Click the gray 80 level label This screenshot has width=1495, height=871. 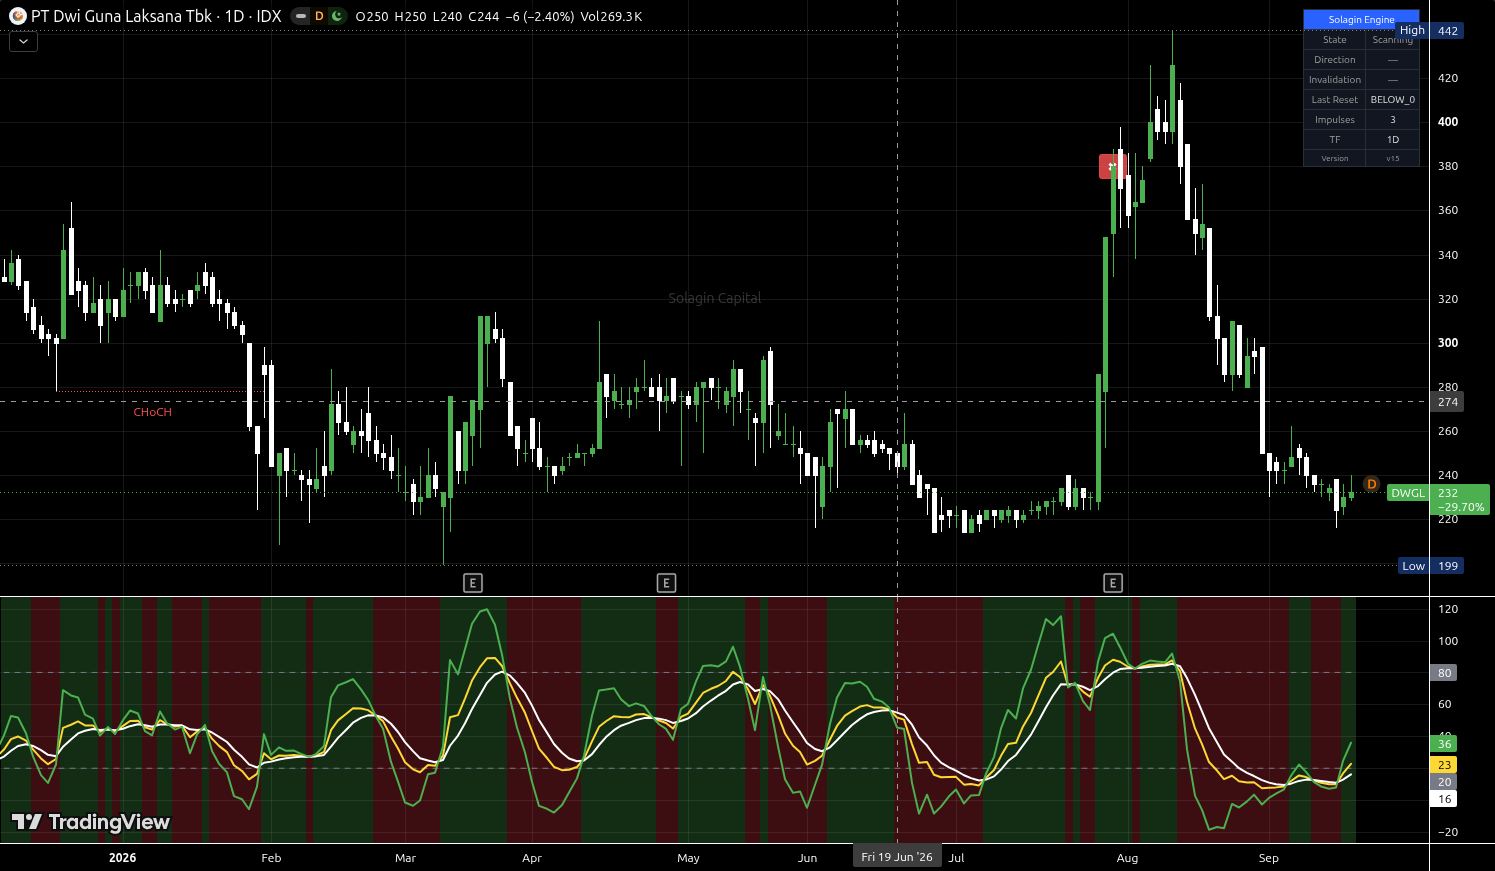coord(1444,673)
